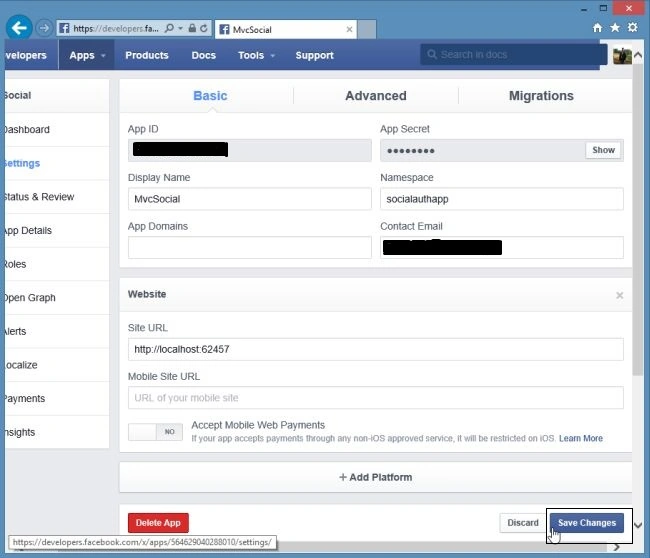This screenshot has width=650, height=558.
Task: Open favorites star icon
Action: point(615,28)
